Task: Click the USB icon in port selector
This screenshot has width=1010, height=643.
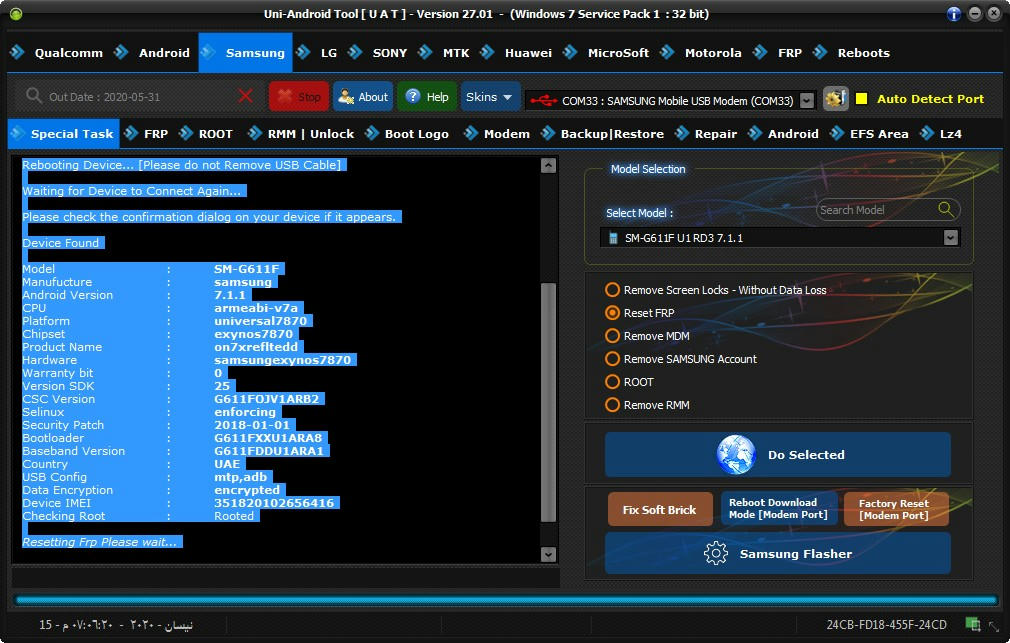Action: (544, 101)
